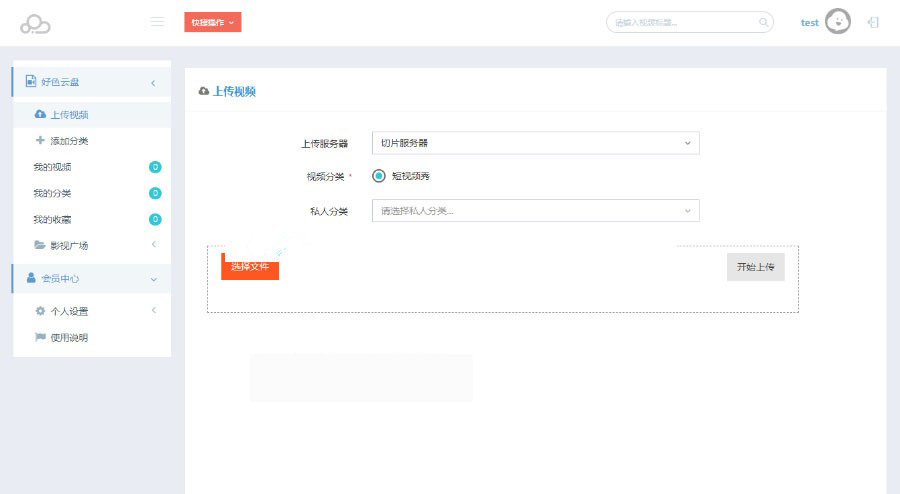Open 我的收藏 in the sidebar
Image resolution: width=900 pixels, height=494 pixels.
click(52, 219)
